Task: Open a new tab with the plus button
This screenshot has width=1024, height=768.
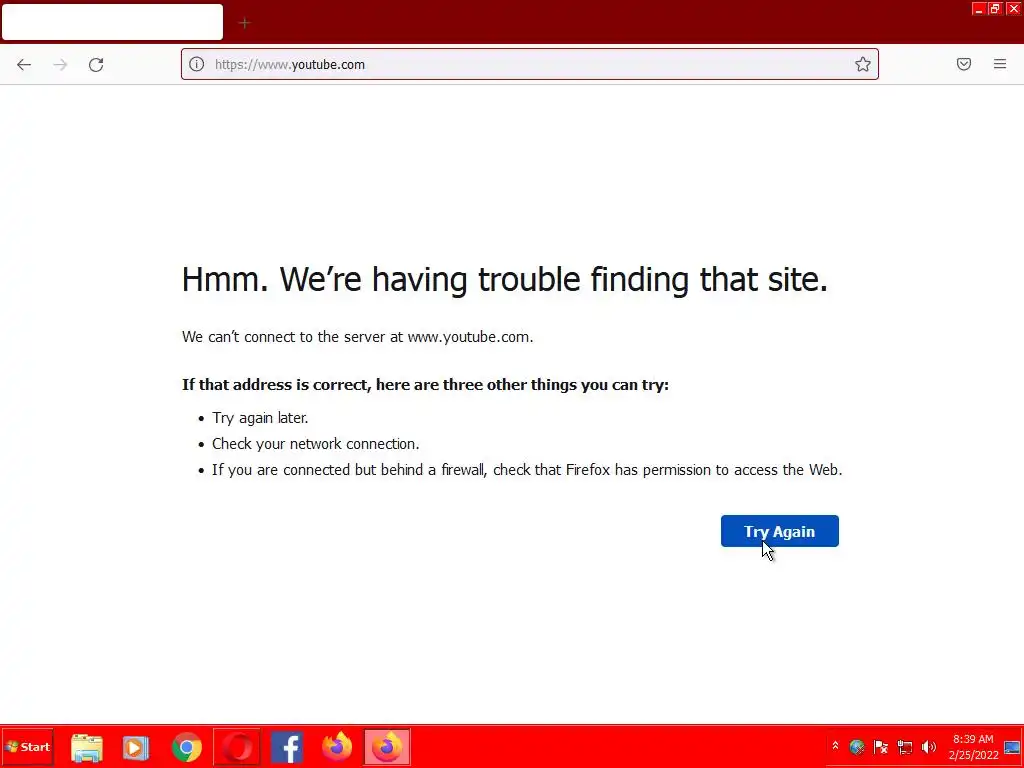Action: pos(244,24)
